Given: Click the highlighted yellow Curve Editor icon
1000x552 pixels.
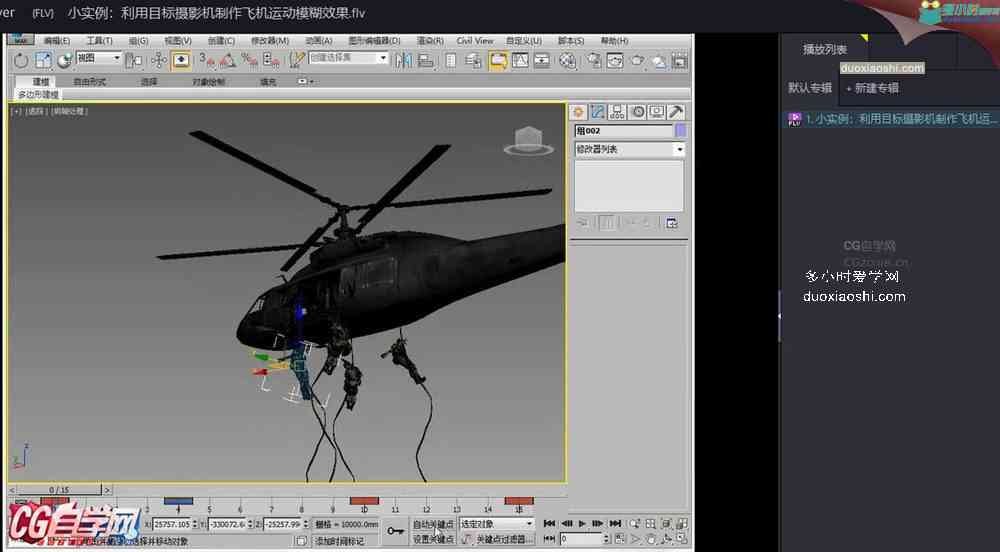Looking at the screenshot, I should [x=498, y=61].
